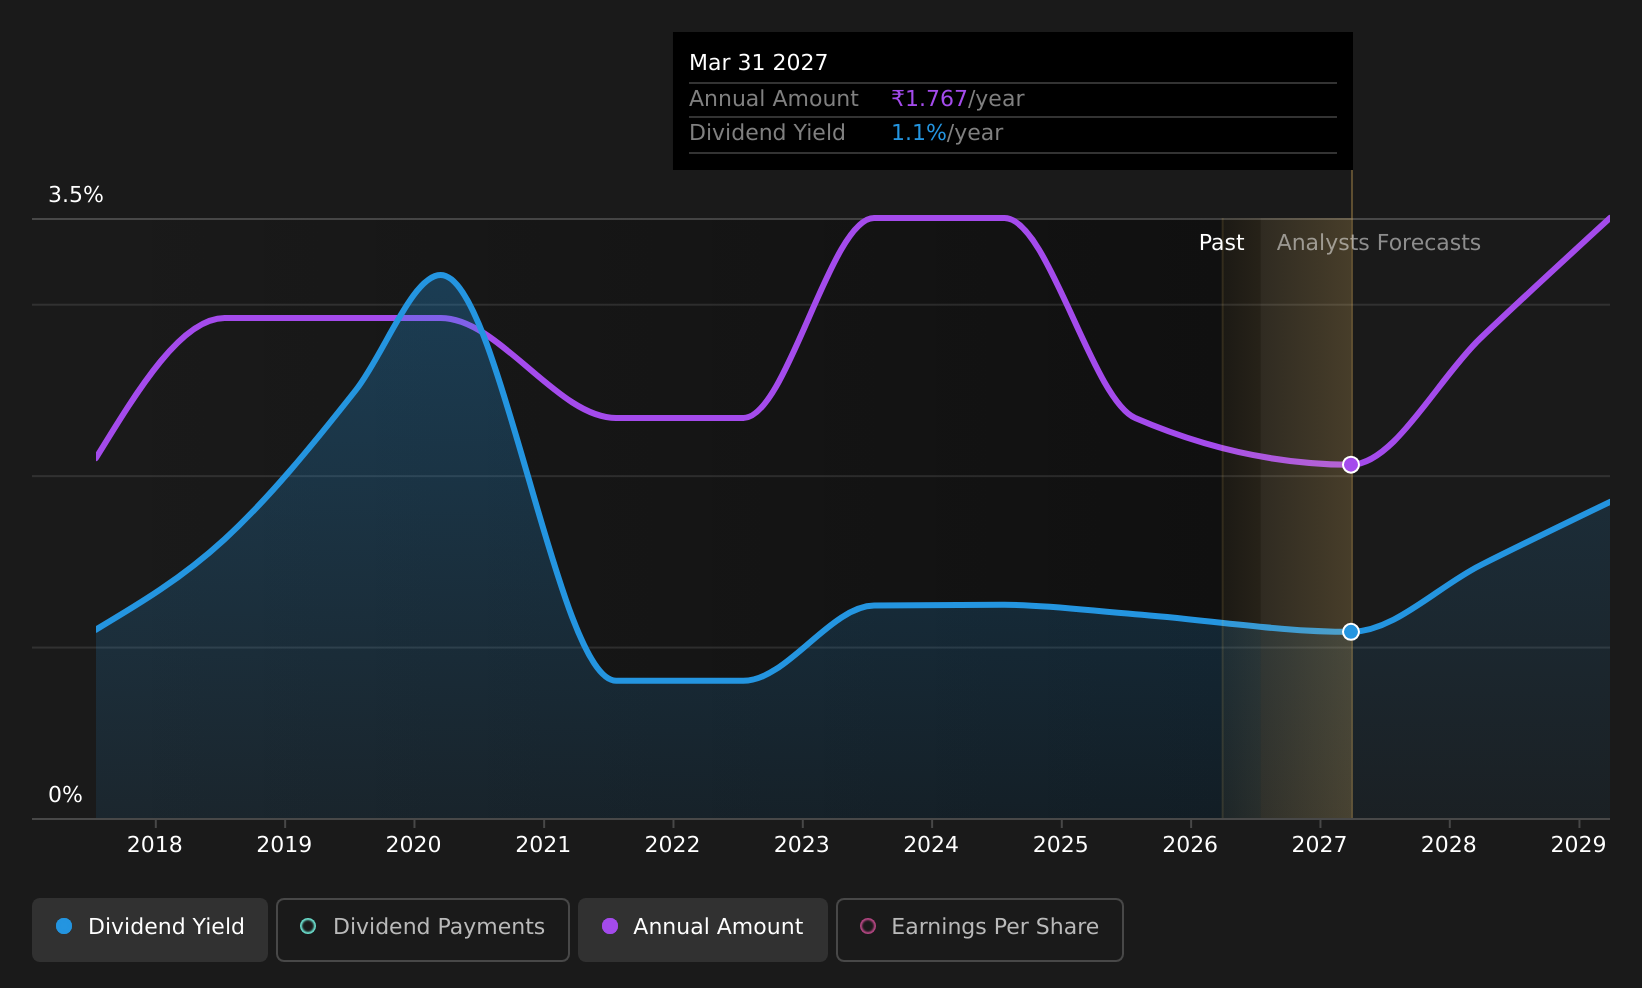Click the 2019 x-axis year label
1642x988 pixels.
point(284,845)
